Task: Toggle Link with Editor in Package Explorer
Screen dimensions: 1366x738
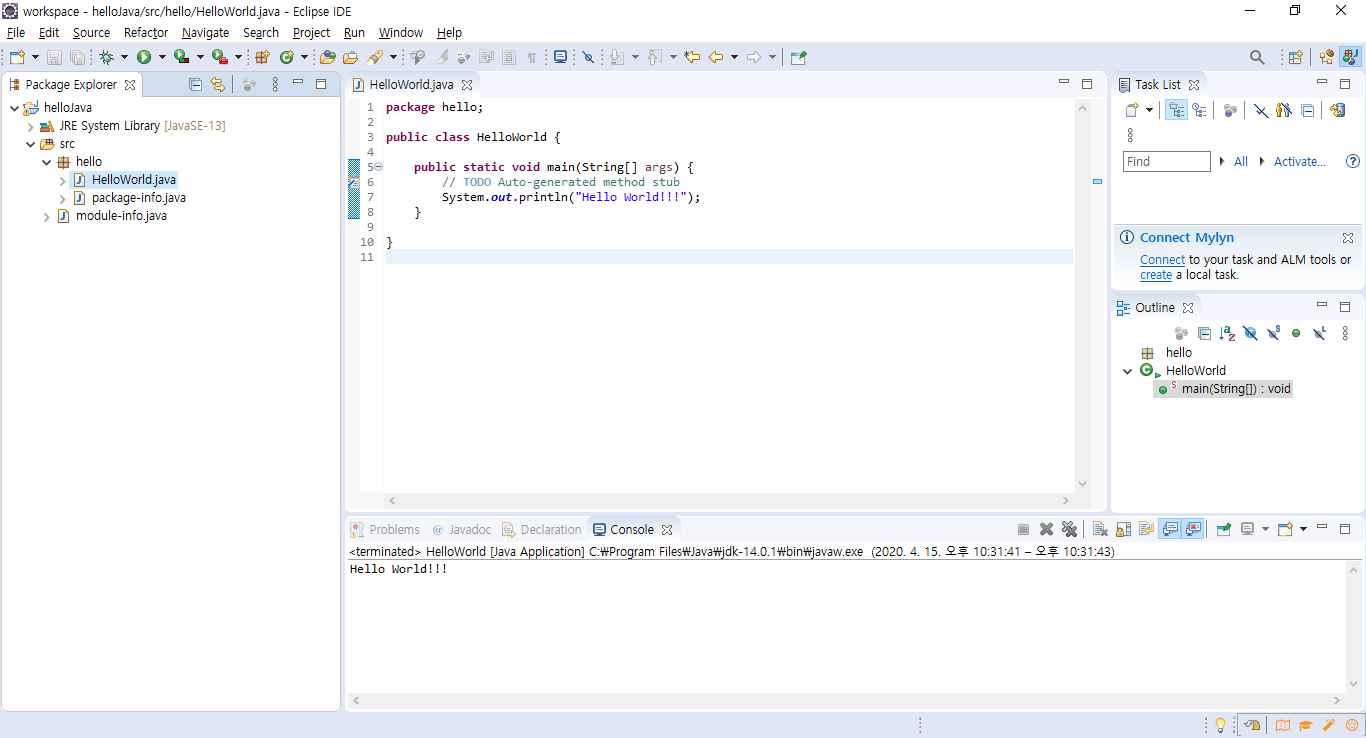Action: 217,85
